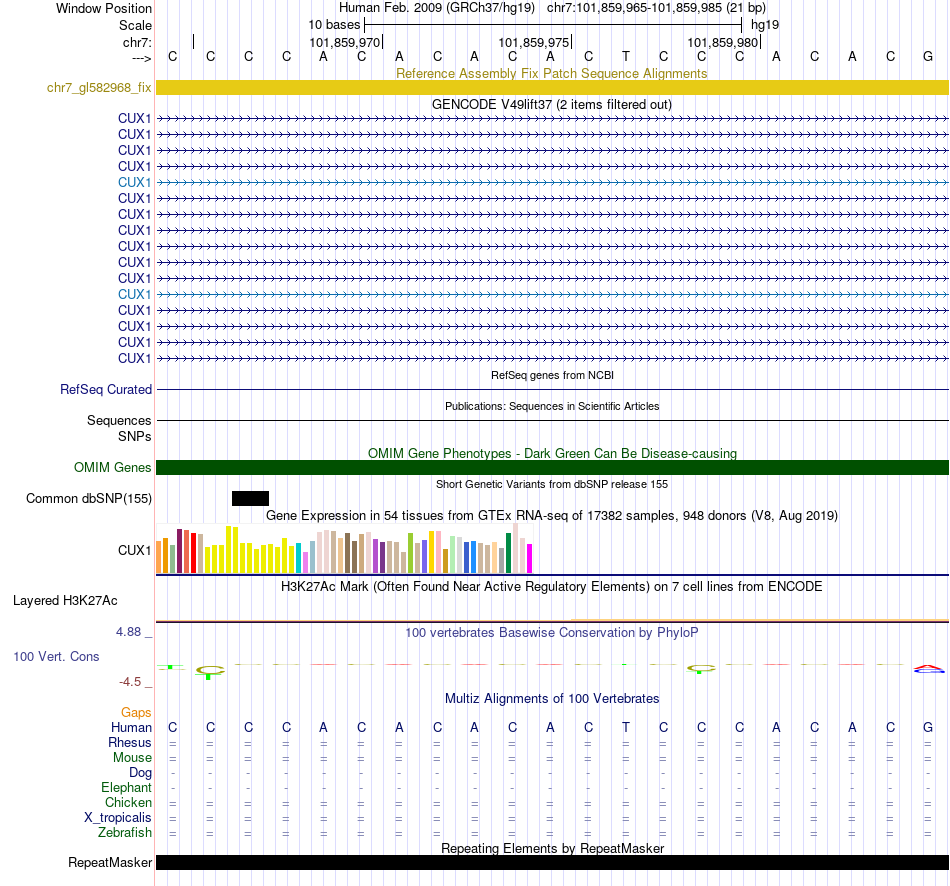This screenshot has width=950, height=886.
Task: Click the GTEx tissue expression bar chart
Action: tap(344, 548)
